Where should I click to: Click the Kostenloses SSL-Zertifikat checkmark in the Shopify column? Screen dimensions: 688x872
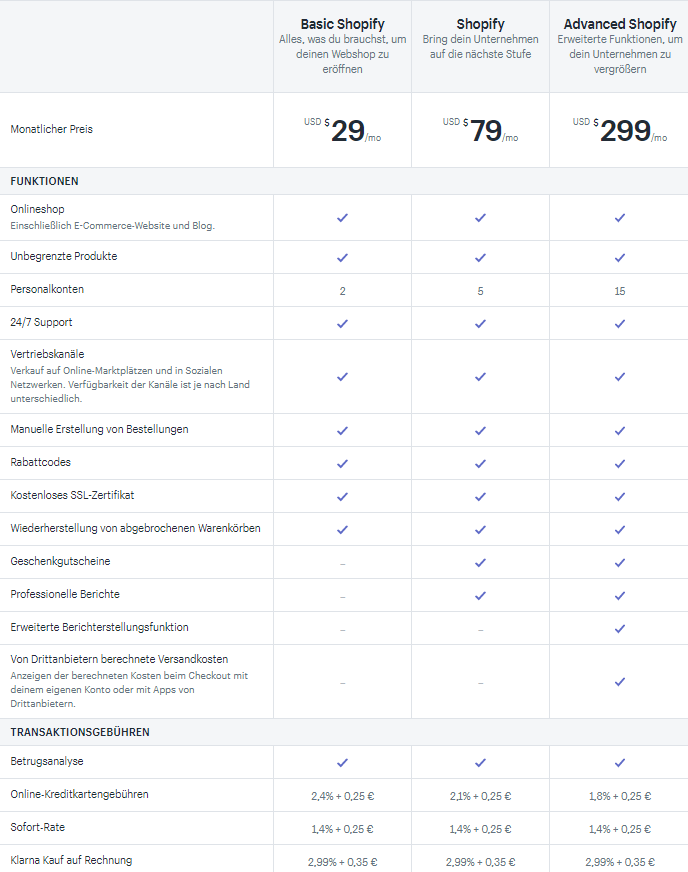coord(481,497)
